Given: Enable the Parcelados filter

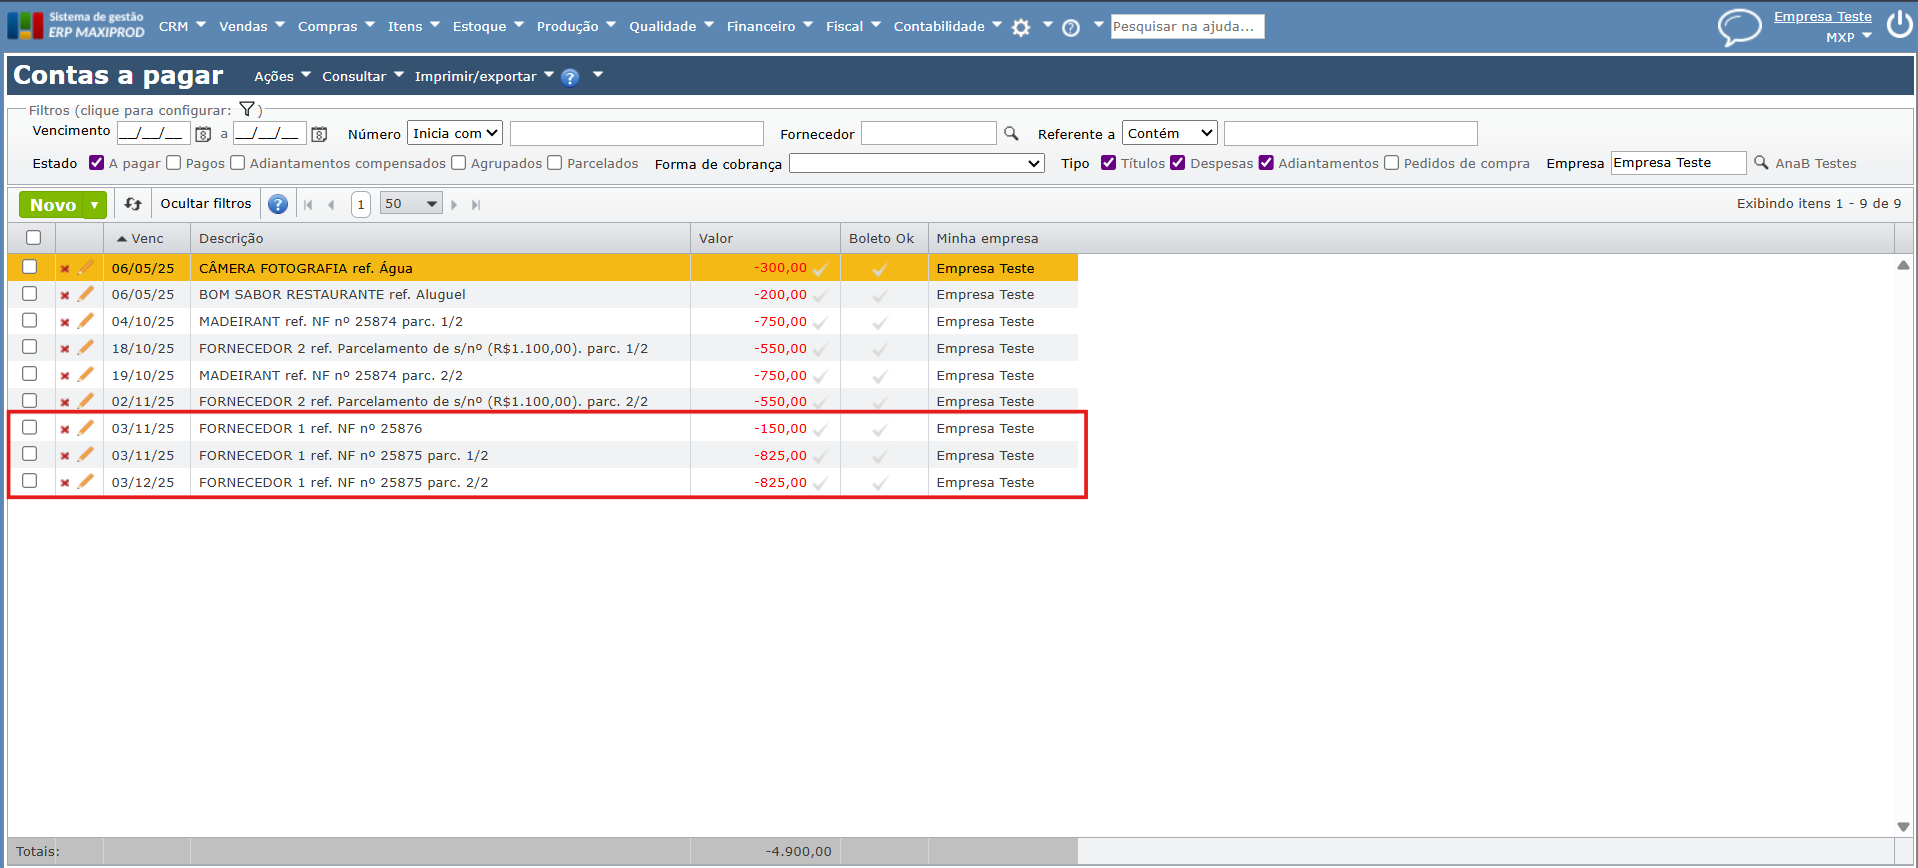Looking at the screenshot, I should (555, 163).
